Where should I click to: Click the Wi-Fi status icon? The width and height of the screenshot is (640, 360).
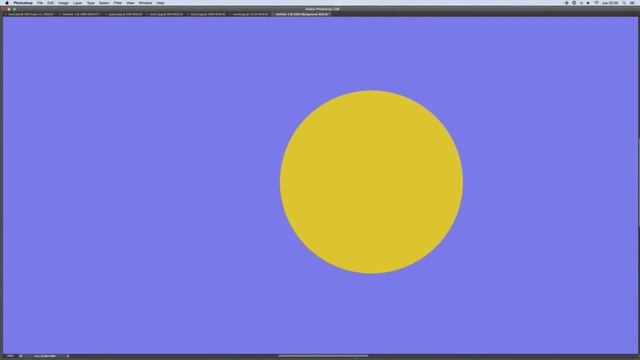click(x=596, y=3)
